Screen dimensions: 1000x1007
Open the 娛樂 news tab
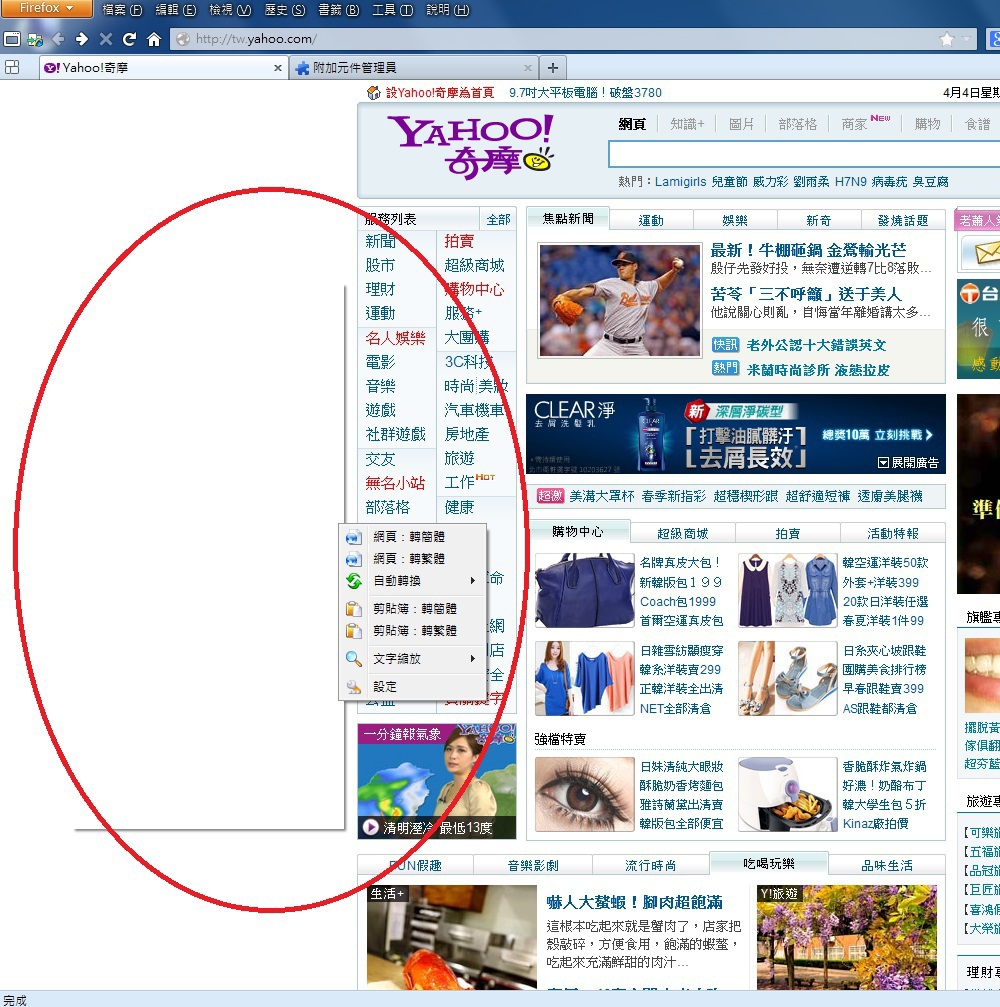(735, 221)
